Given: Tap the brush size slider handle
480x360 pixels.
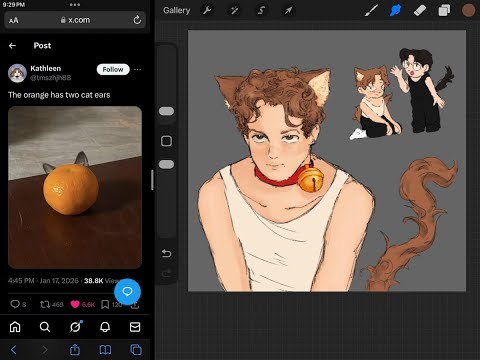Looking at the screenshot, I should 166,111.
